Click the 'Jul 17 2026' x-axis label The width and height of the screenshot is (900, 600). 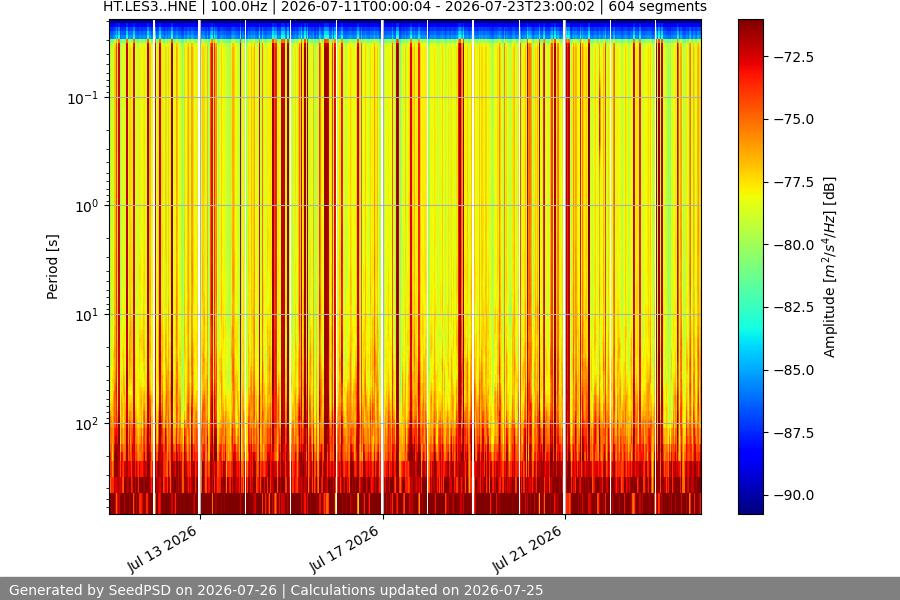(x=344, y=549)
